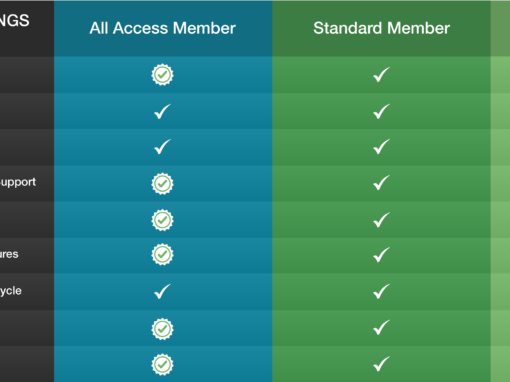Click All Access badge in row ending 'ures'
Image resolution: width=510 pixels, height=382 pixels.
pyautogui.click(x=162, y=255)
